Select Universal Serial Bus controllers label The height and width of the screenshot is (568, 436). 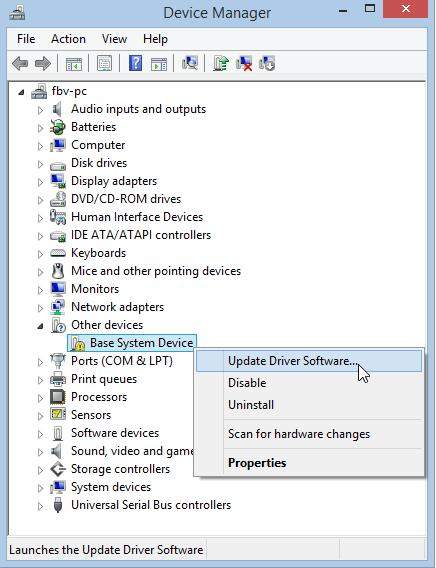tap(151, 505)
